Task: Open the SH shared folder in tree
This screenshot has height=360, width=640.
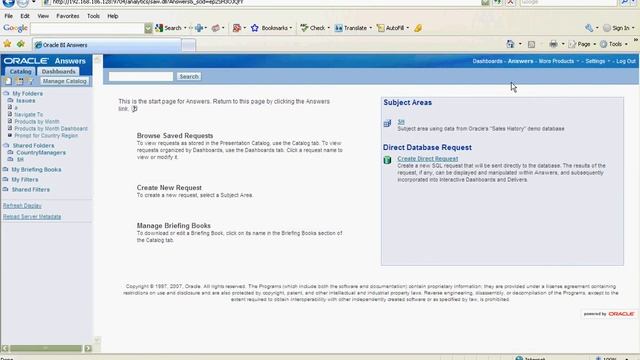Action: [x=20, y=160]
